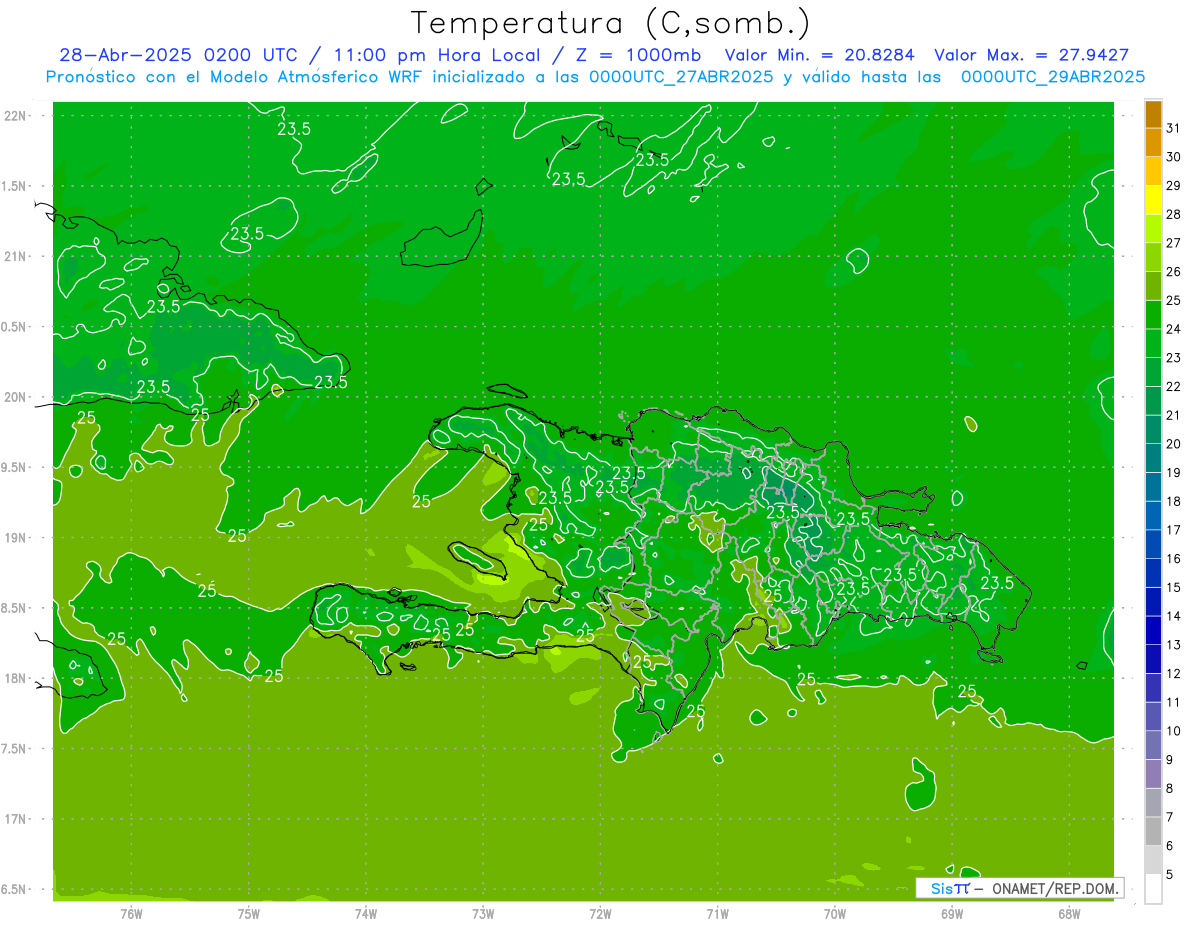This screenshot has height=927, width=1200.
Task: Click the '21N' latitude axis label
Action: [16, 256]
